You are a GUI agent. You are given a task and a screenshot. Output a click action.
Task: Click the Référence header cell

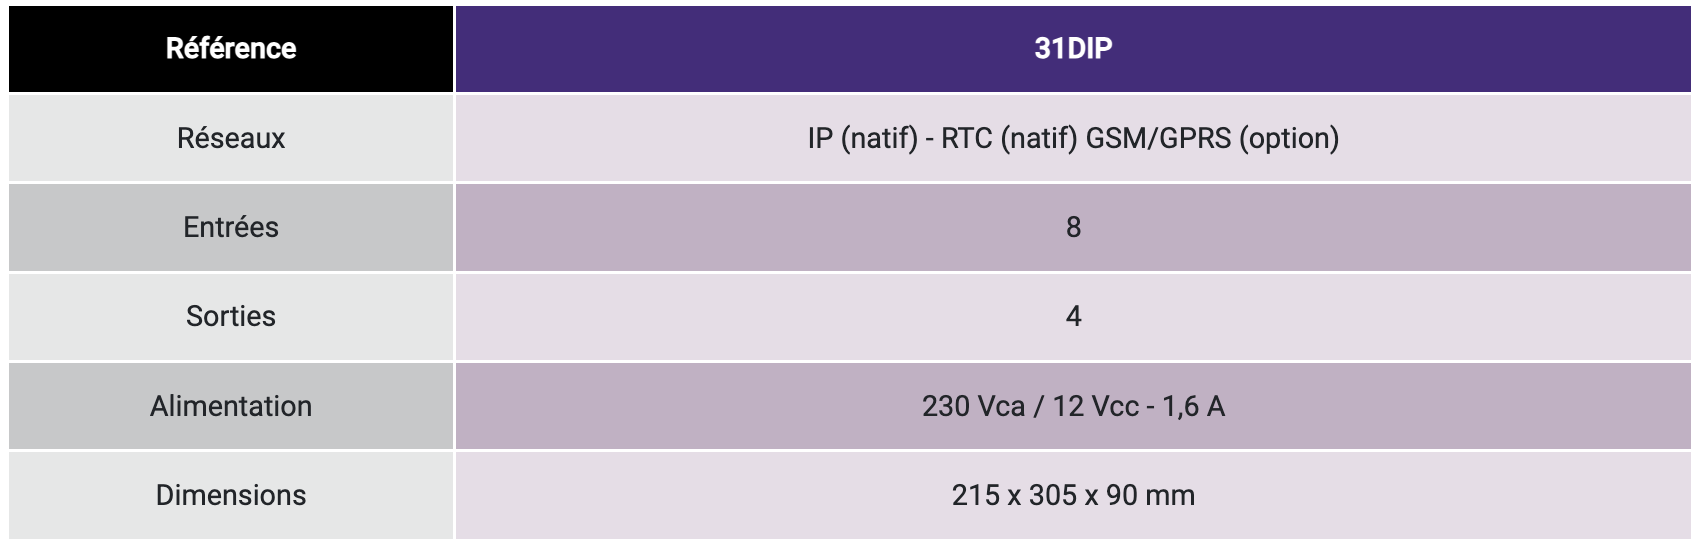pyautogui.click(x=231, y=49)
